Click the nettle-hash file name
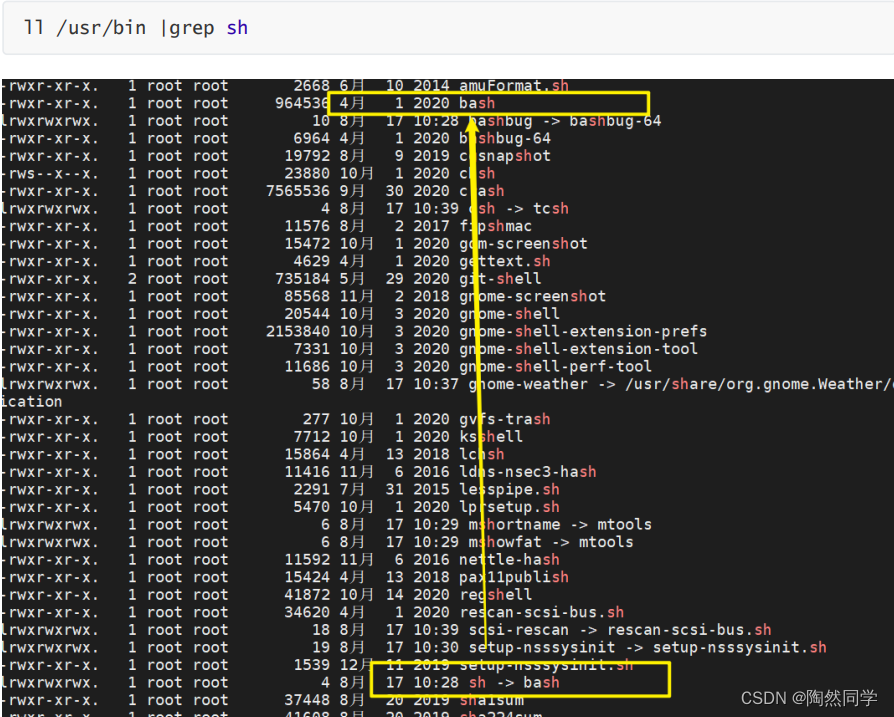The width and height of the screenshot is (894, 717). coord(509,560)
